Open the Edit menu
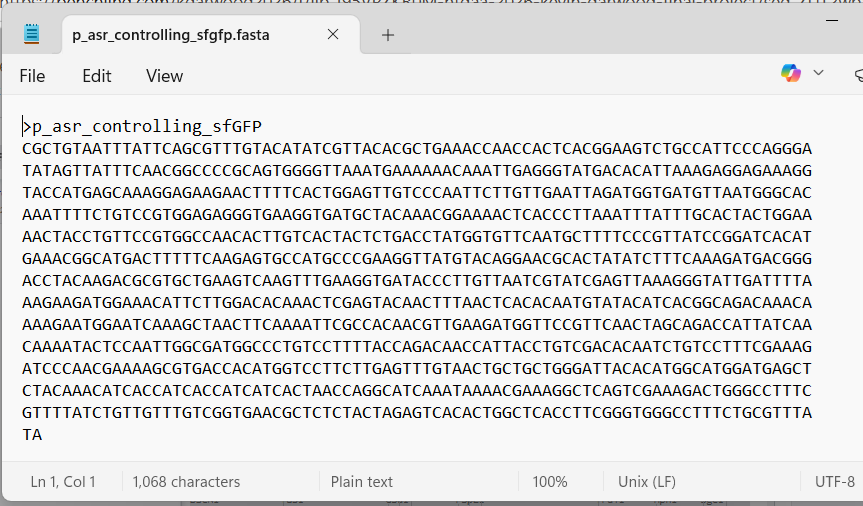 [x=96, y=76]
